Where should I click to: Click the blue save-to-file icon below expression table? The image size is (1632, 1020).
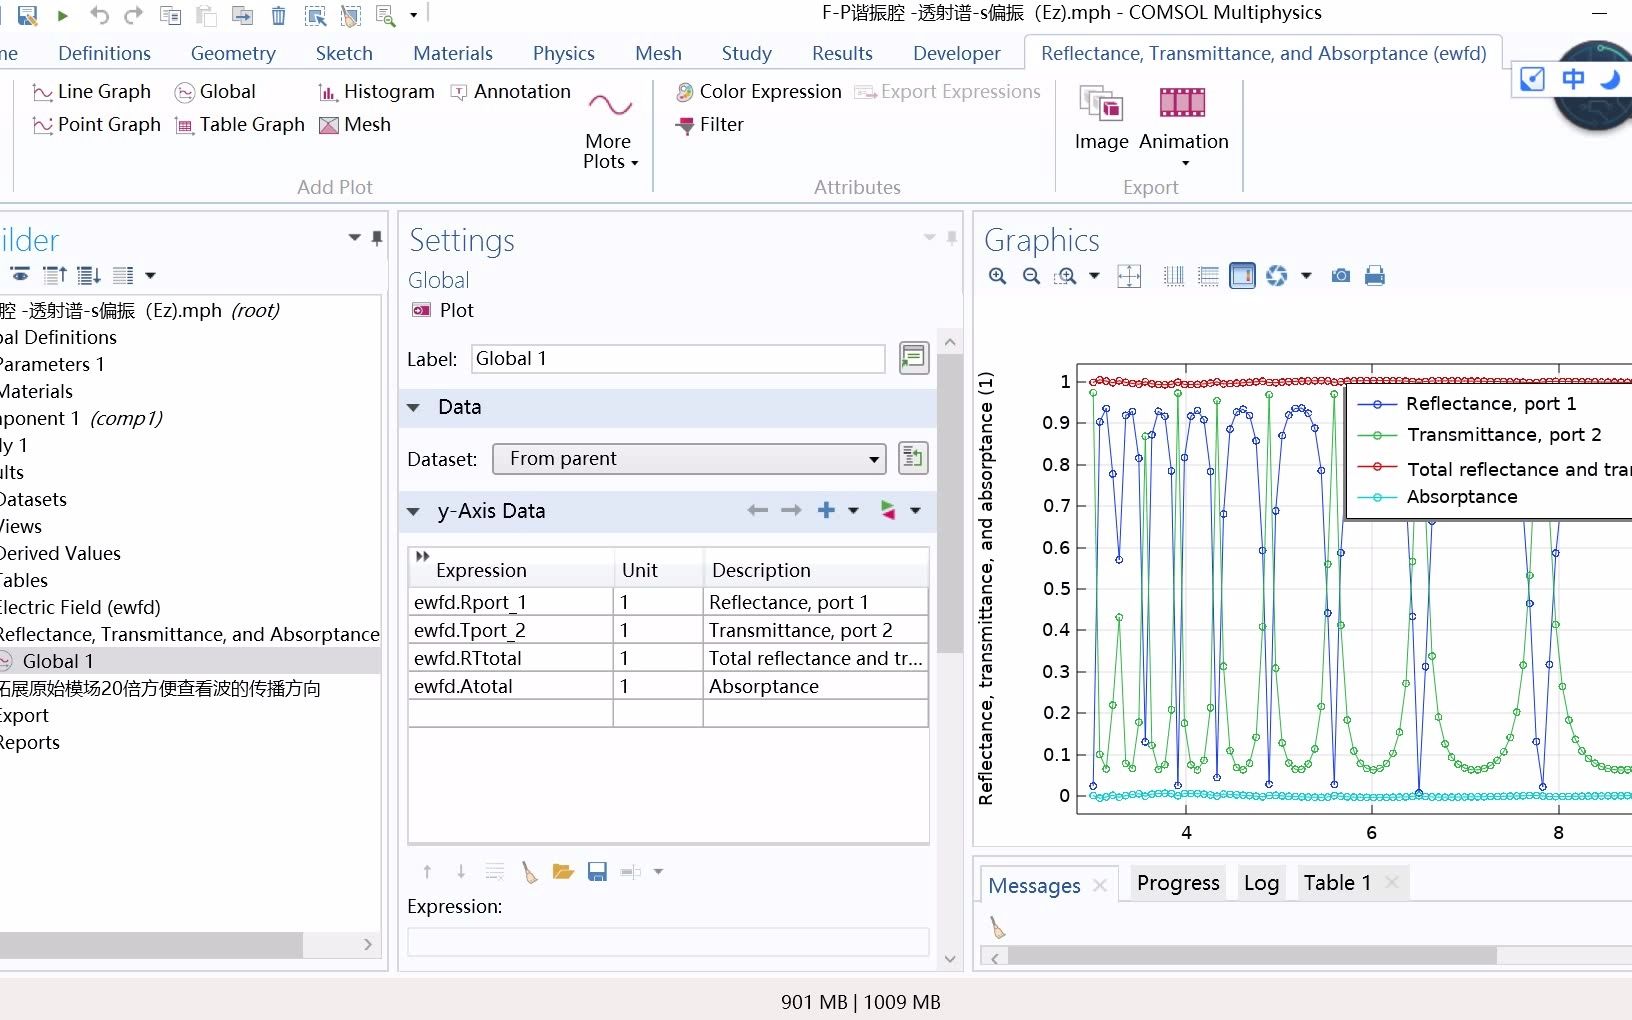(597, 872)
